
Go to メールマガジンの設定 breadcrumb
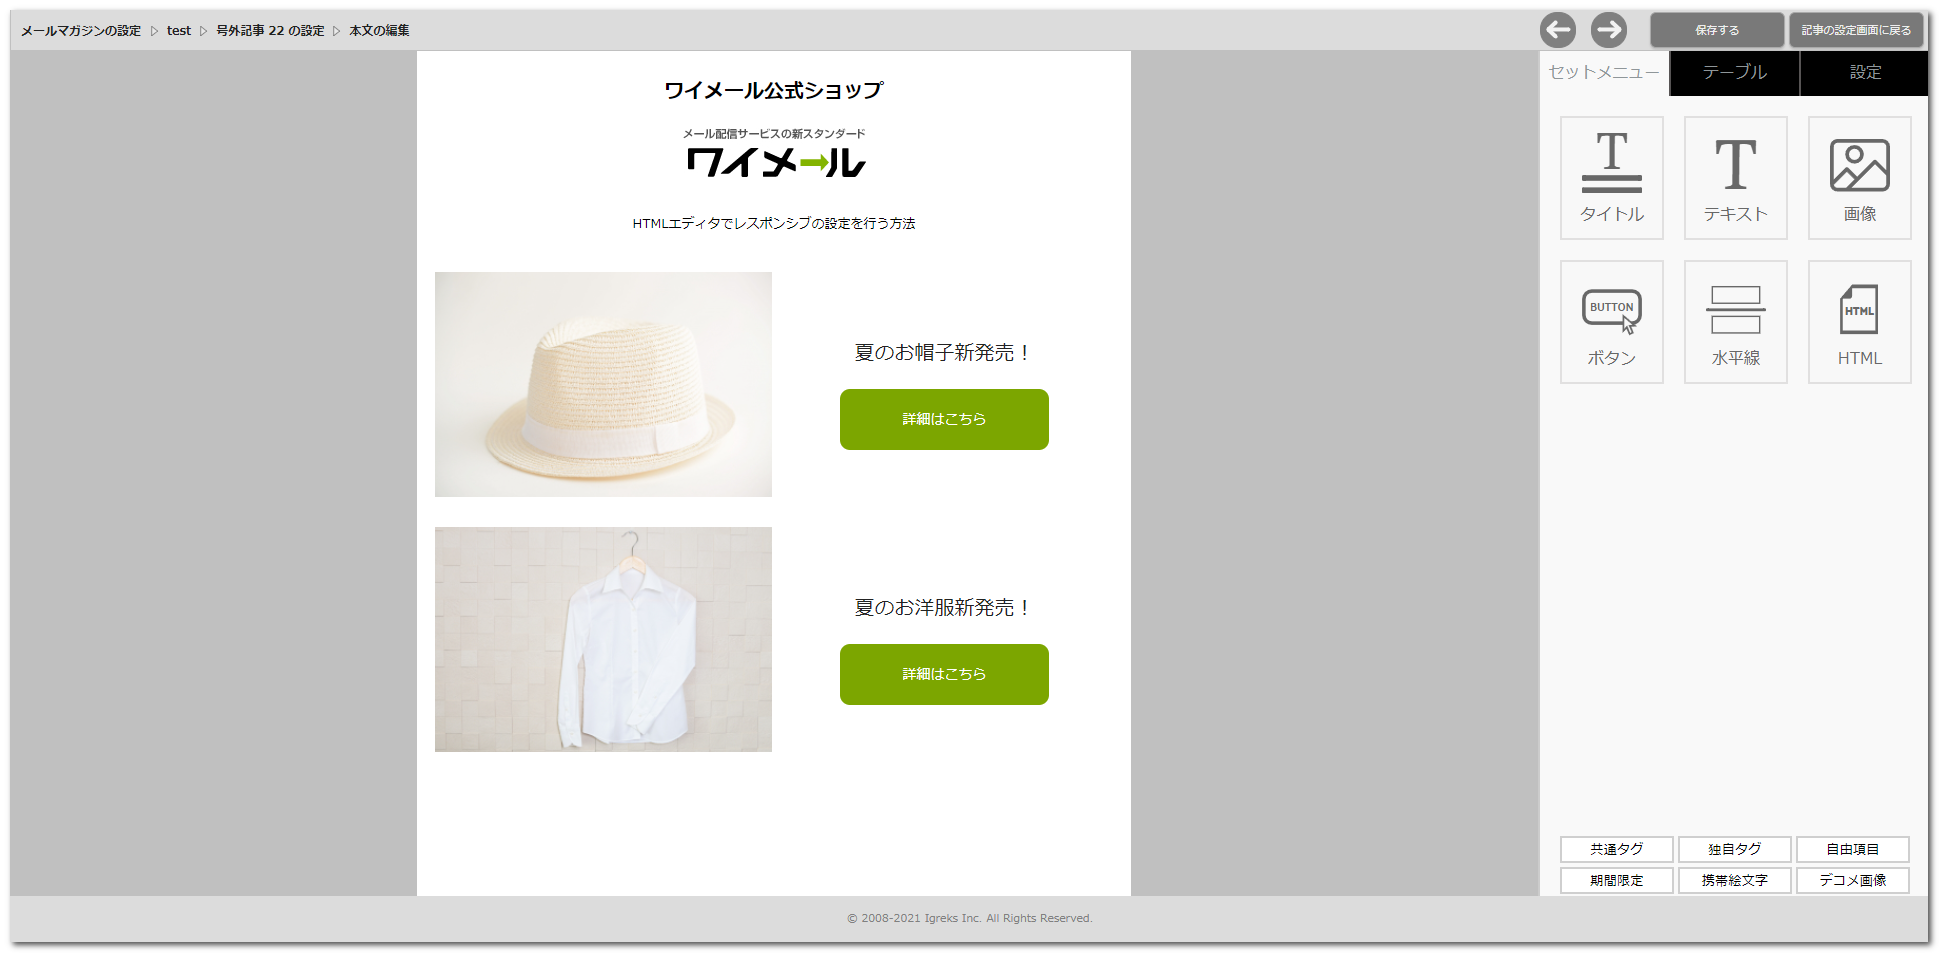pyautogui.click(x=81, y=31)
